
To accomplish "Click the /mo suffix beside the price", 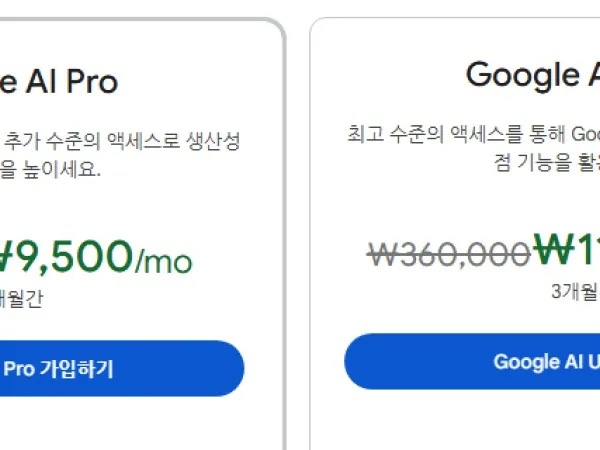I will tap(163, 262).
